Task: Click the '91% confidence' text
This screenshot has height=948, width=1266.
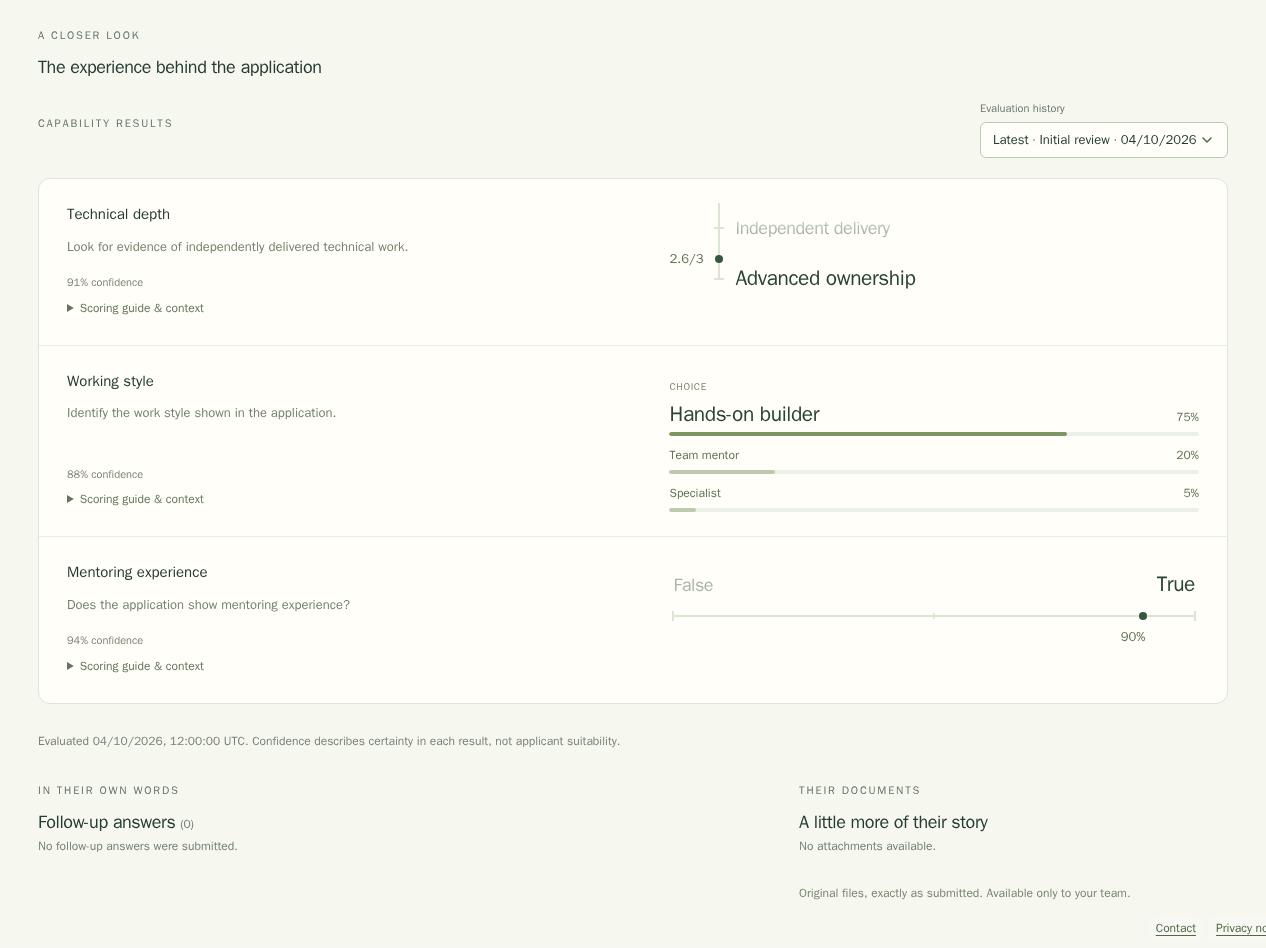Action: pyautogui.click(x=105, y=282)
